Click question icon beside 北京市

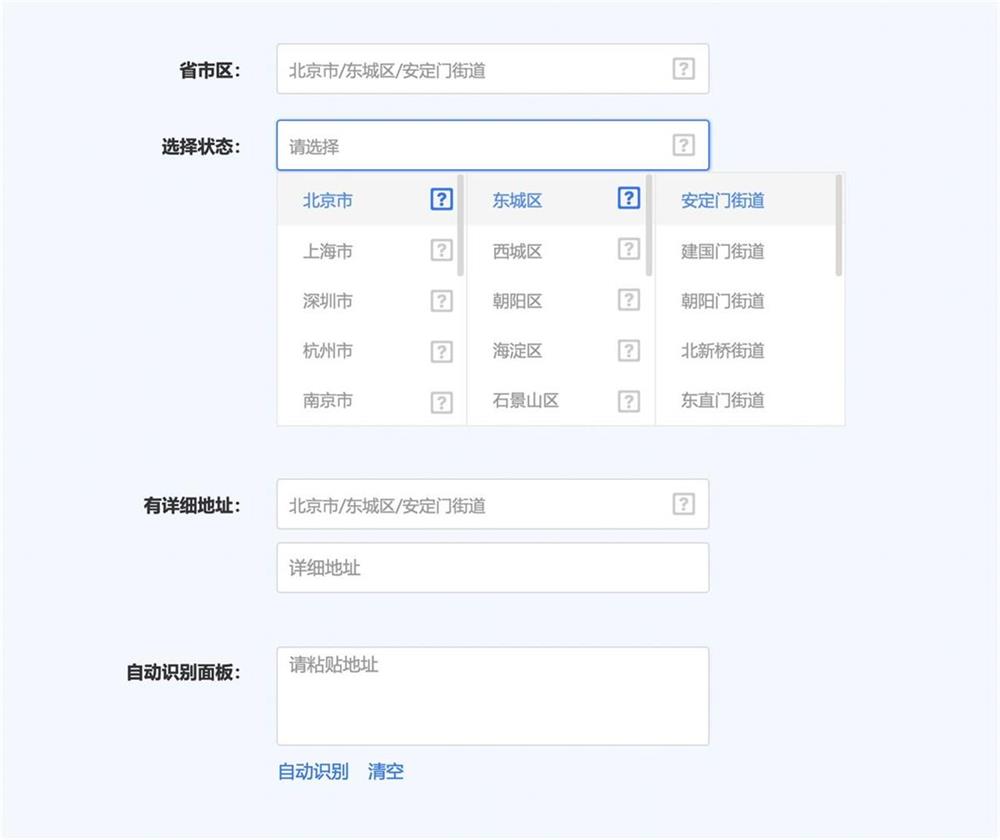click(x=441, y=199)
